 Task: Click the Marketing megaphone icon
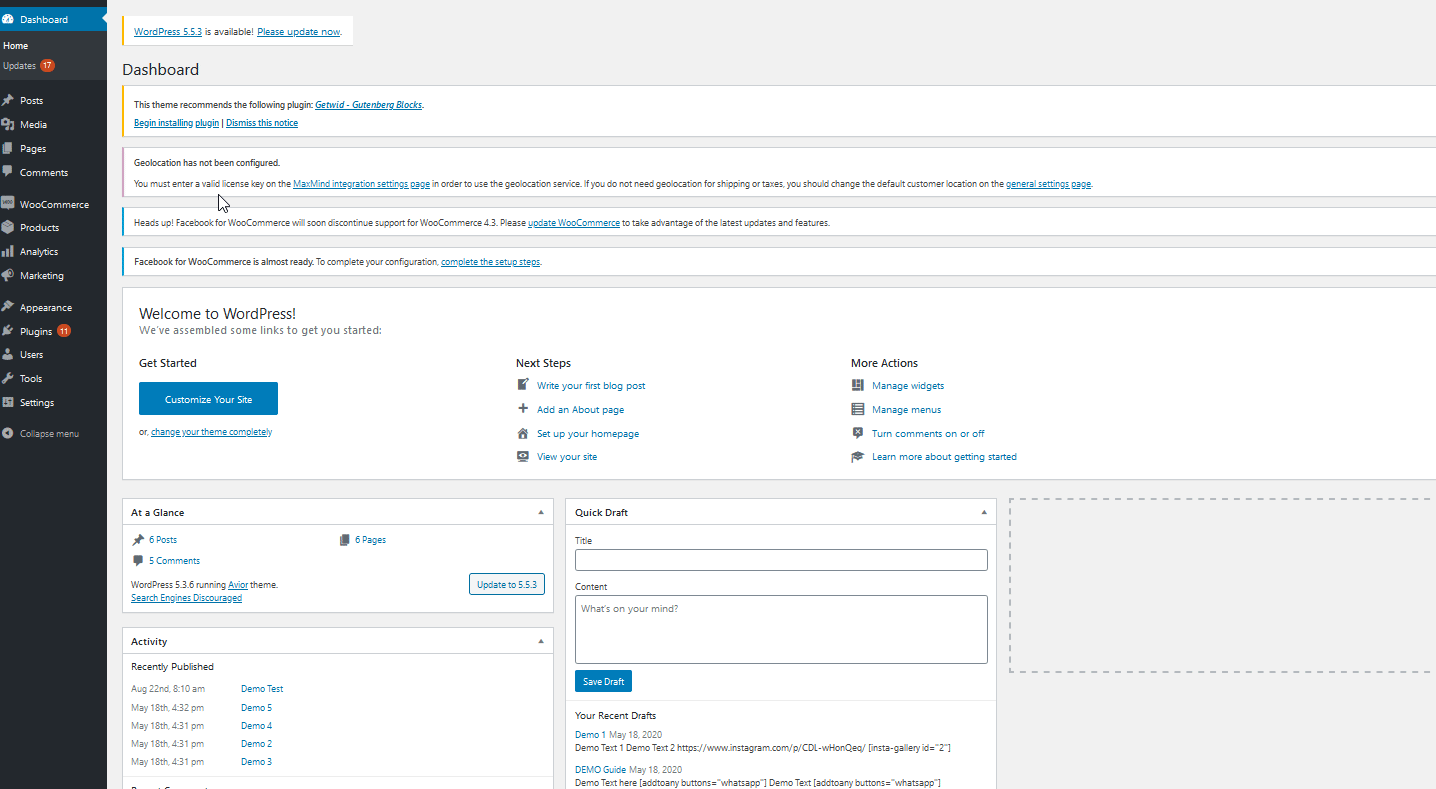(x=8, y=275)
